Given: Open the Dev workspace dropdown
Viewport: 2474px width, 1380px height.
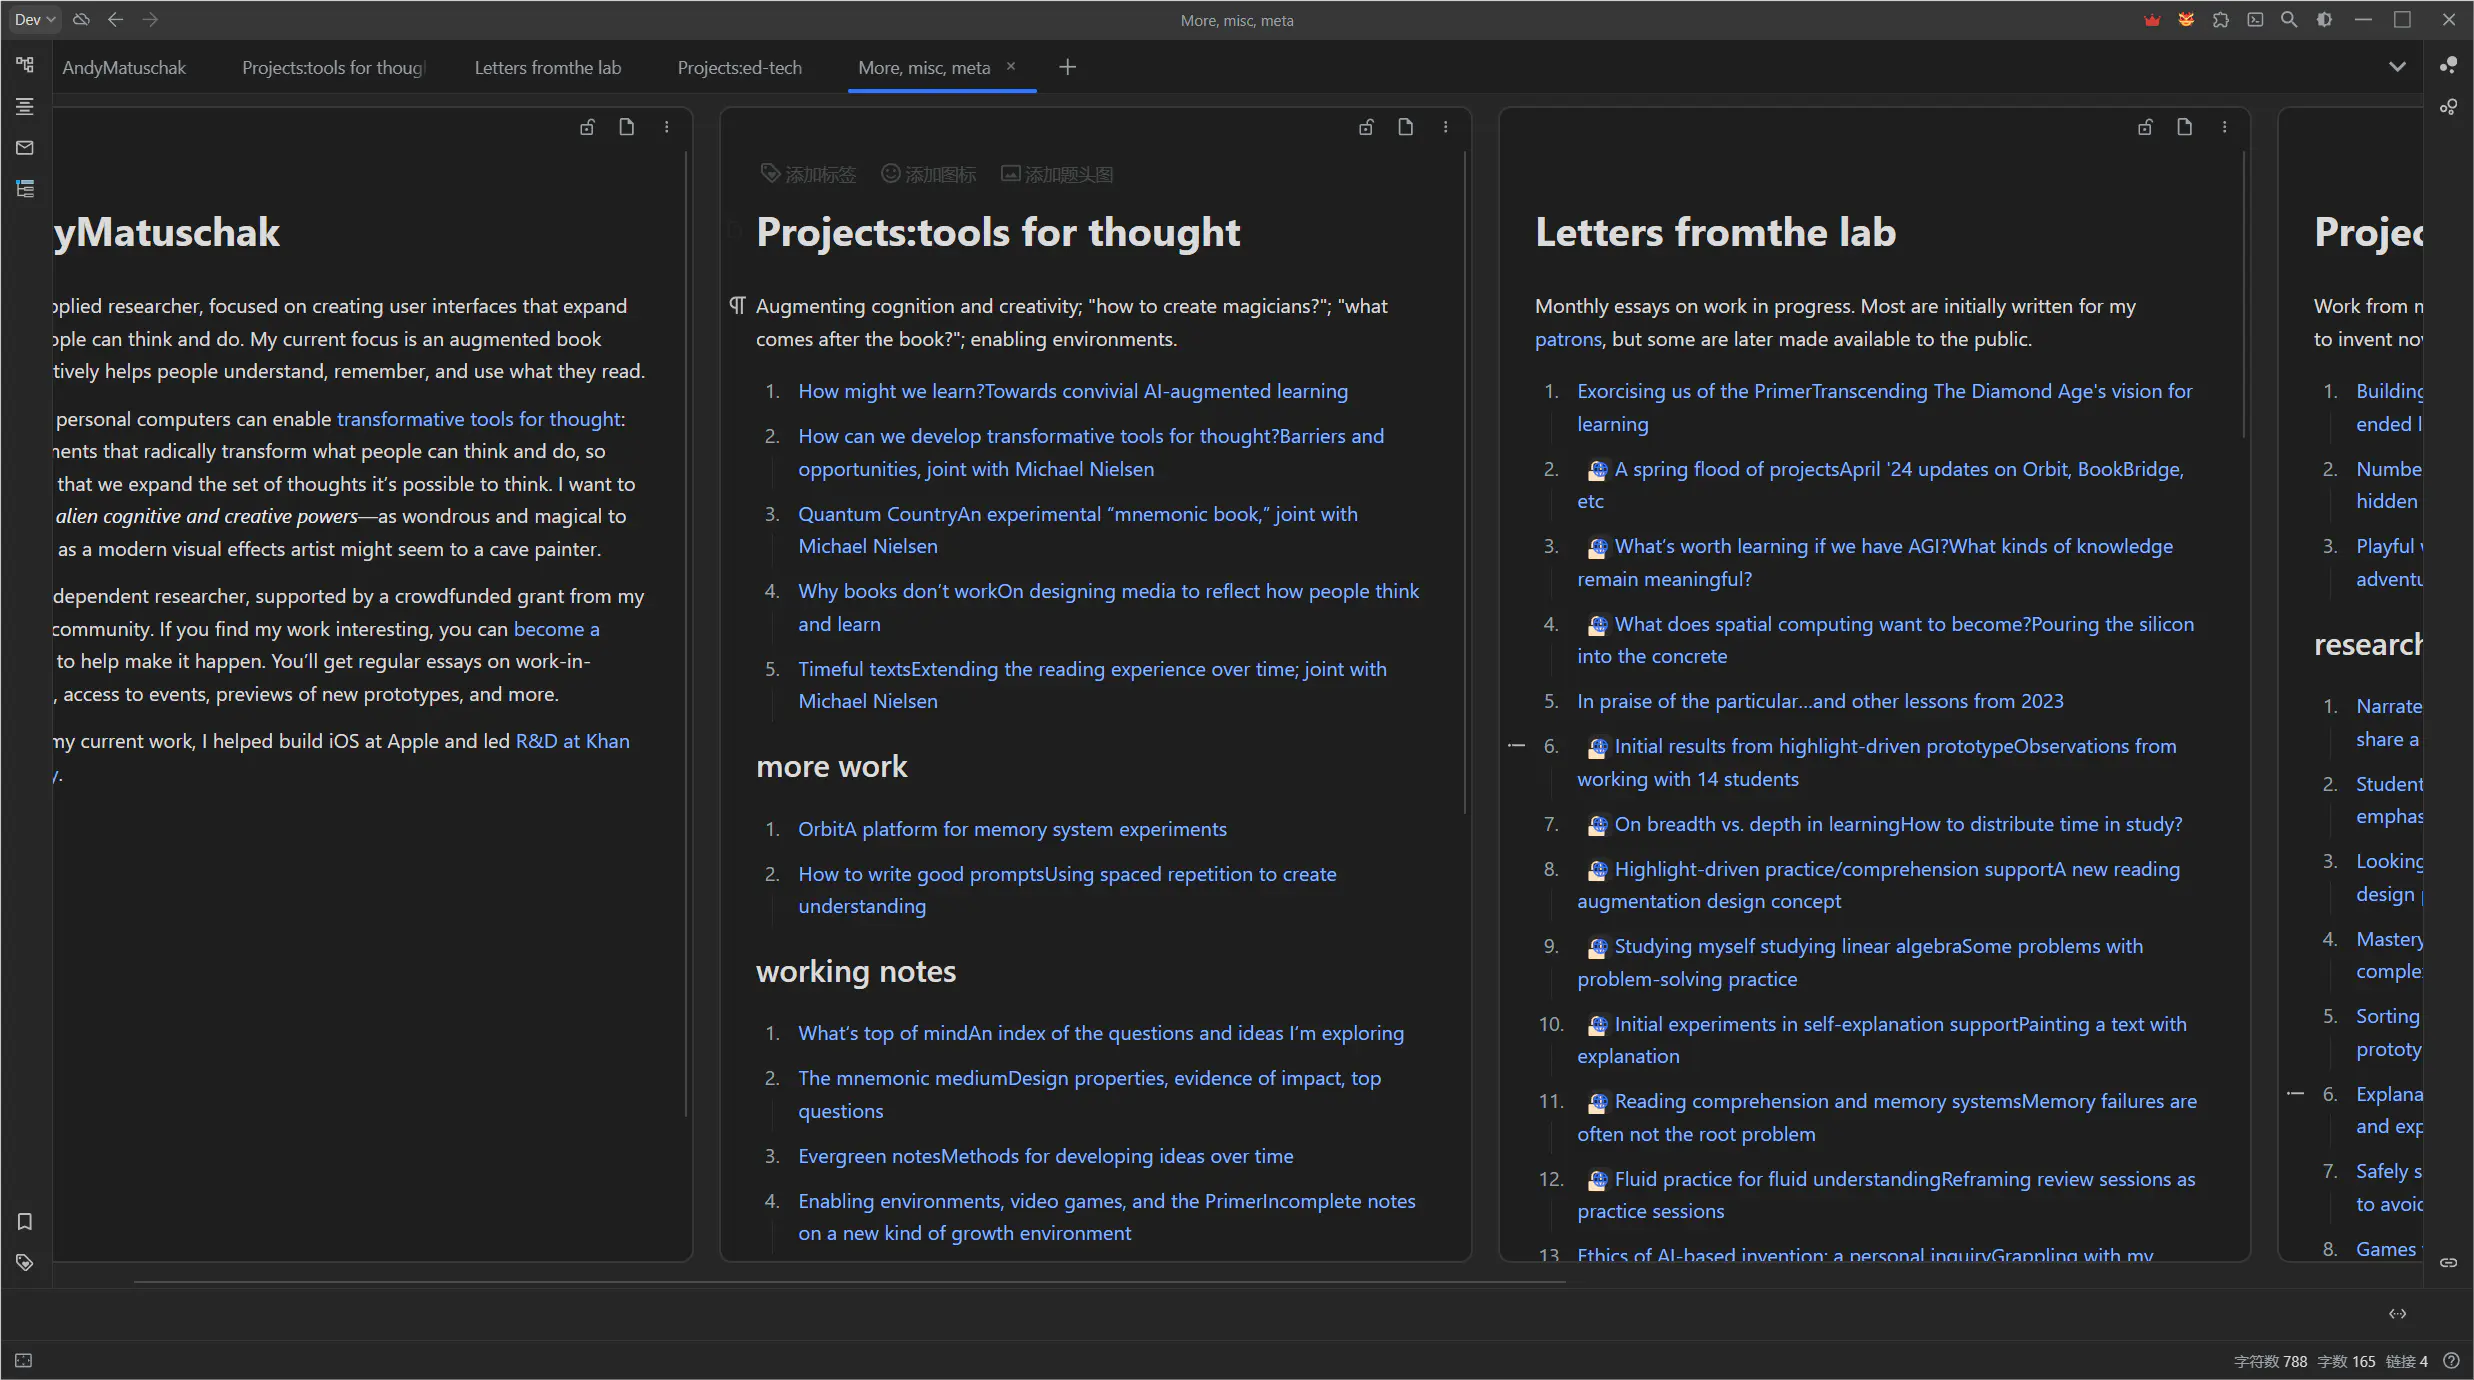Looking at the screenshot, I should (x=35, y=20).
